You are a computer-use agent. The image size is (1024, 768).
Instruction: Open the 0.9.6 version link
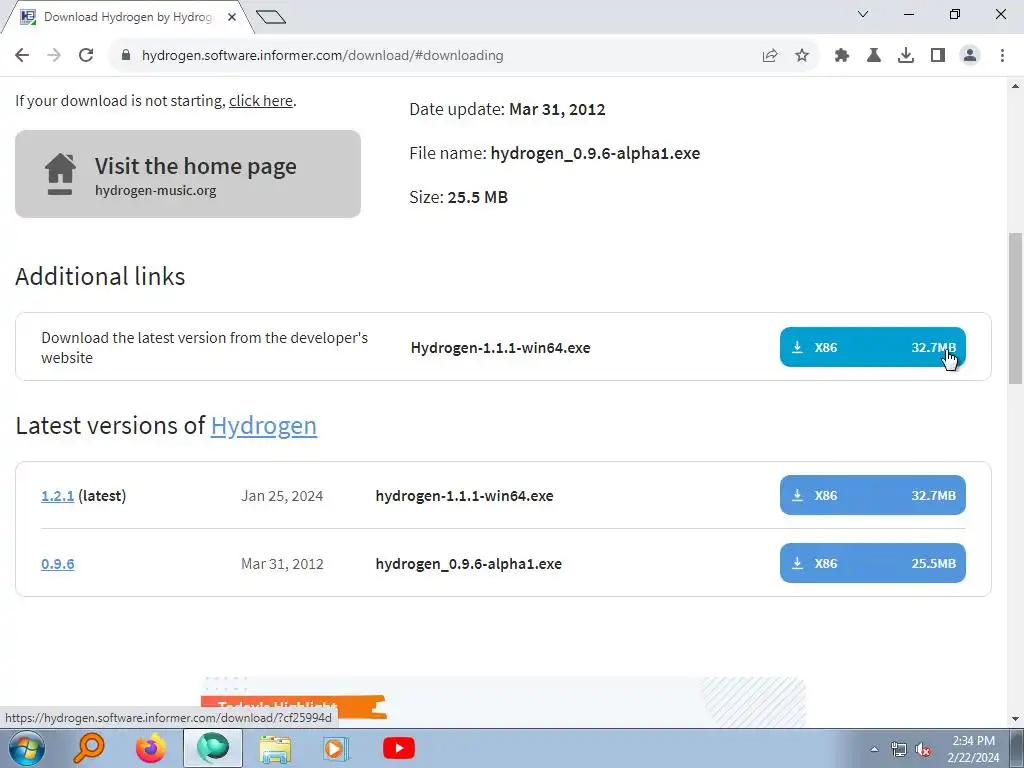coord(57,564)
